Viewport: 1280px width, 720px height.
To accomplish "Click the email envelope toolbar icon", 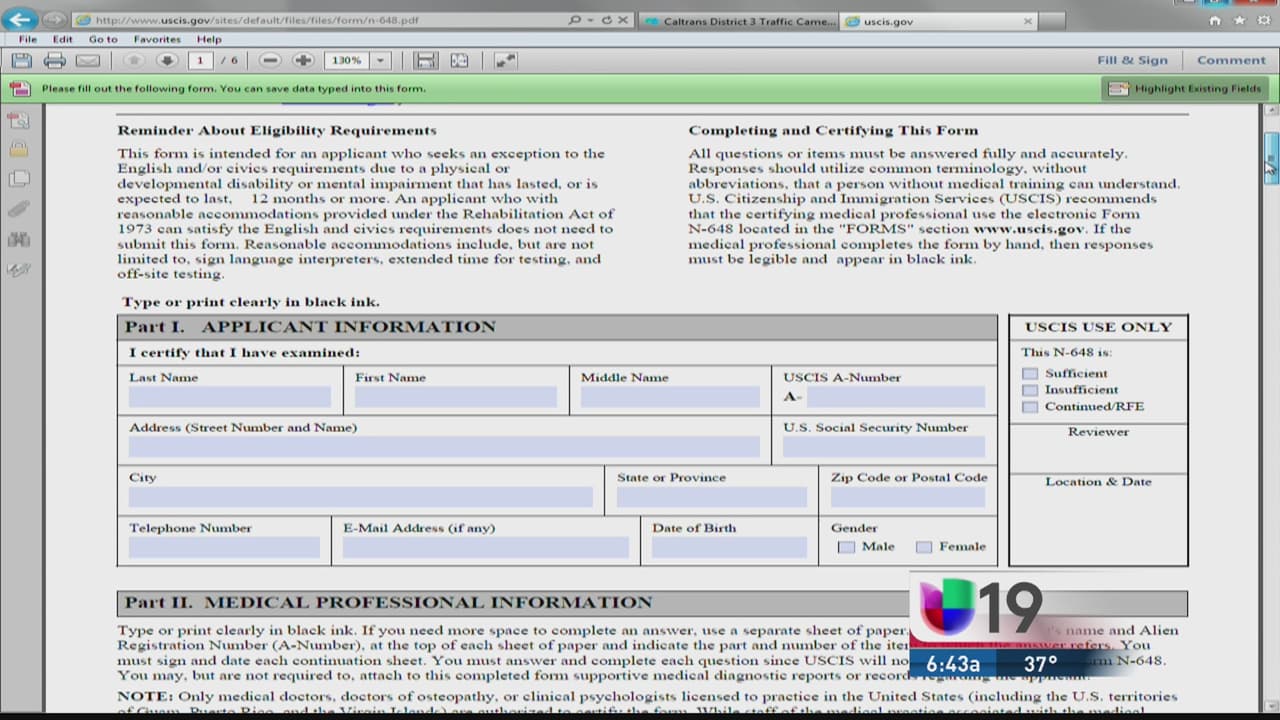I will tap(88, 61).
